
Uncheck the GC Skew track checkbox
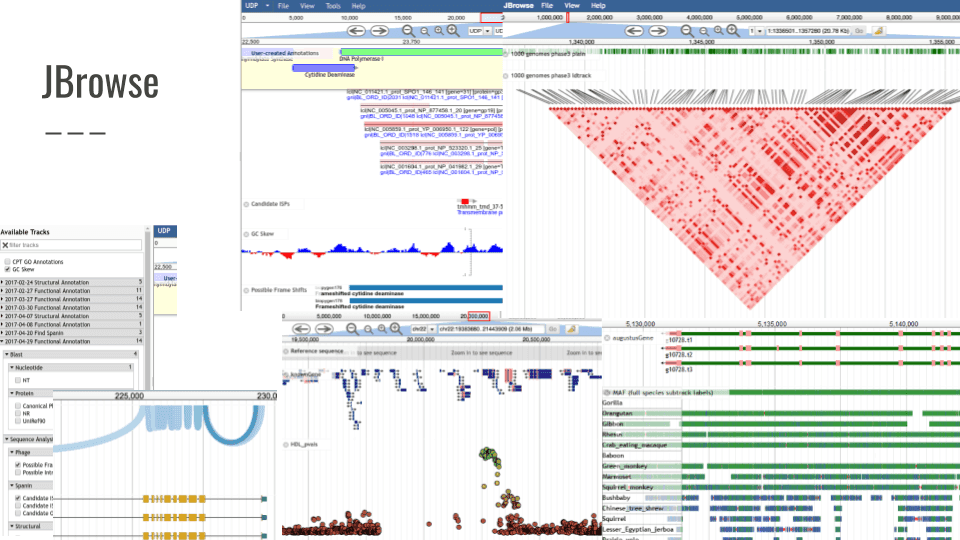coord(8,269)
